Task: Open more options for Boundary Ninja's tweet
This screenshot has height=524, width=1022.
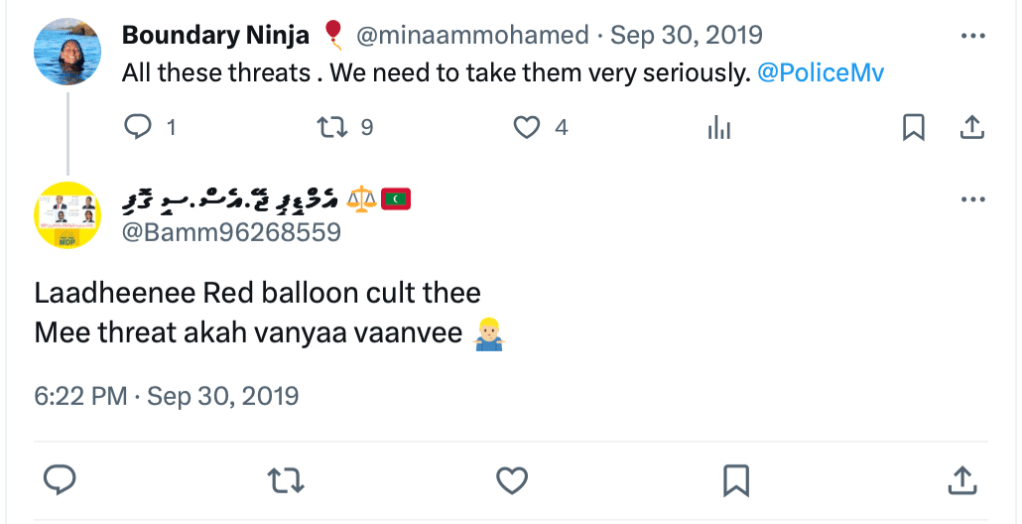Action: coord(972,36)
